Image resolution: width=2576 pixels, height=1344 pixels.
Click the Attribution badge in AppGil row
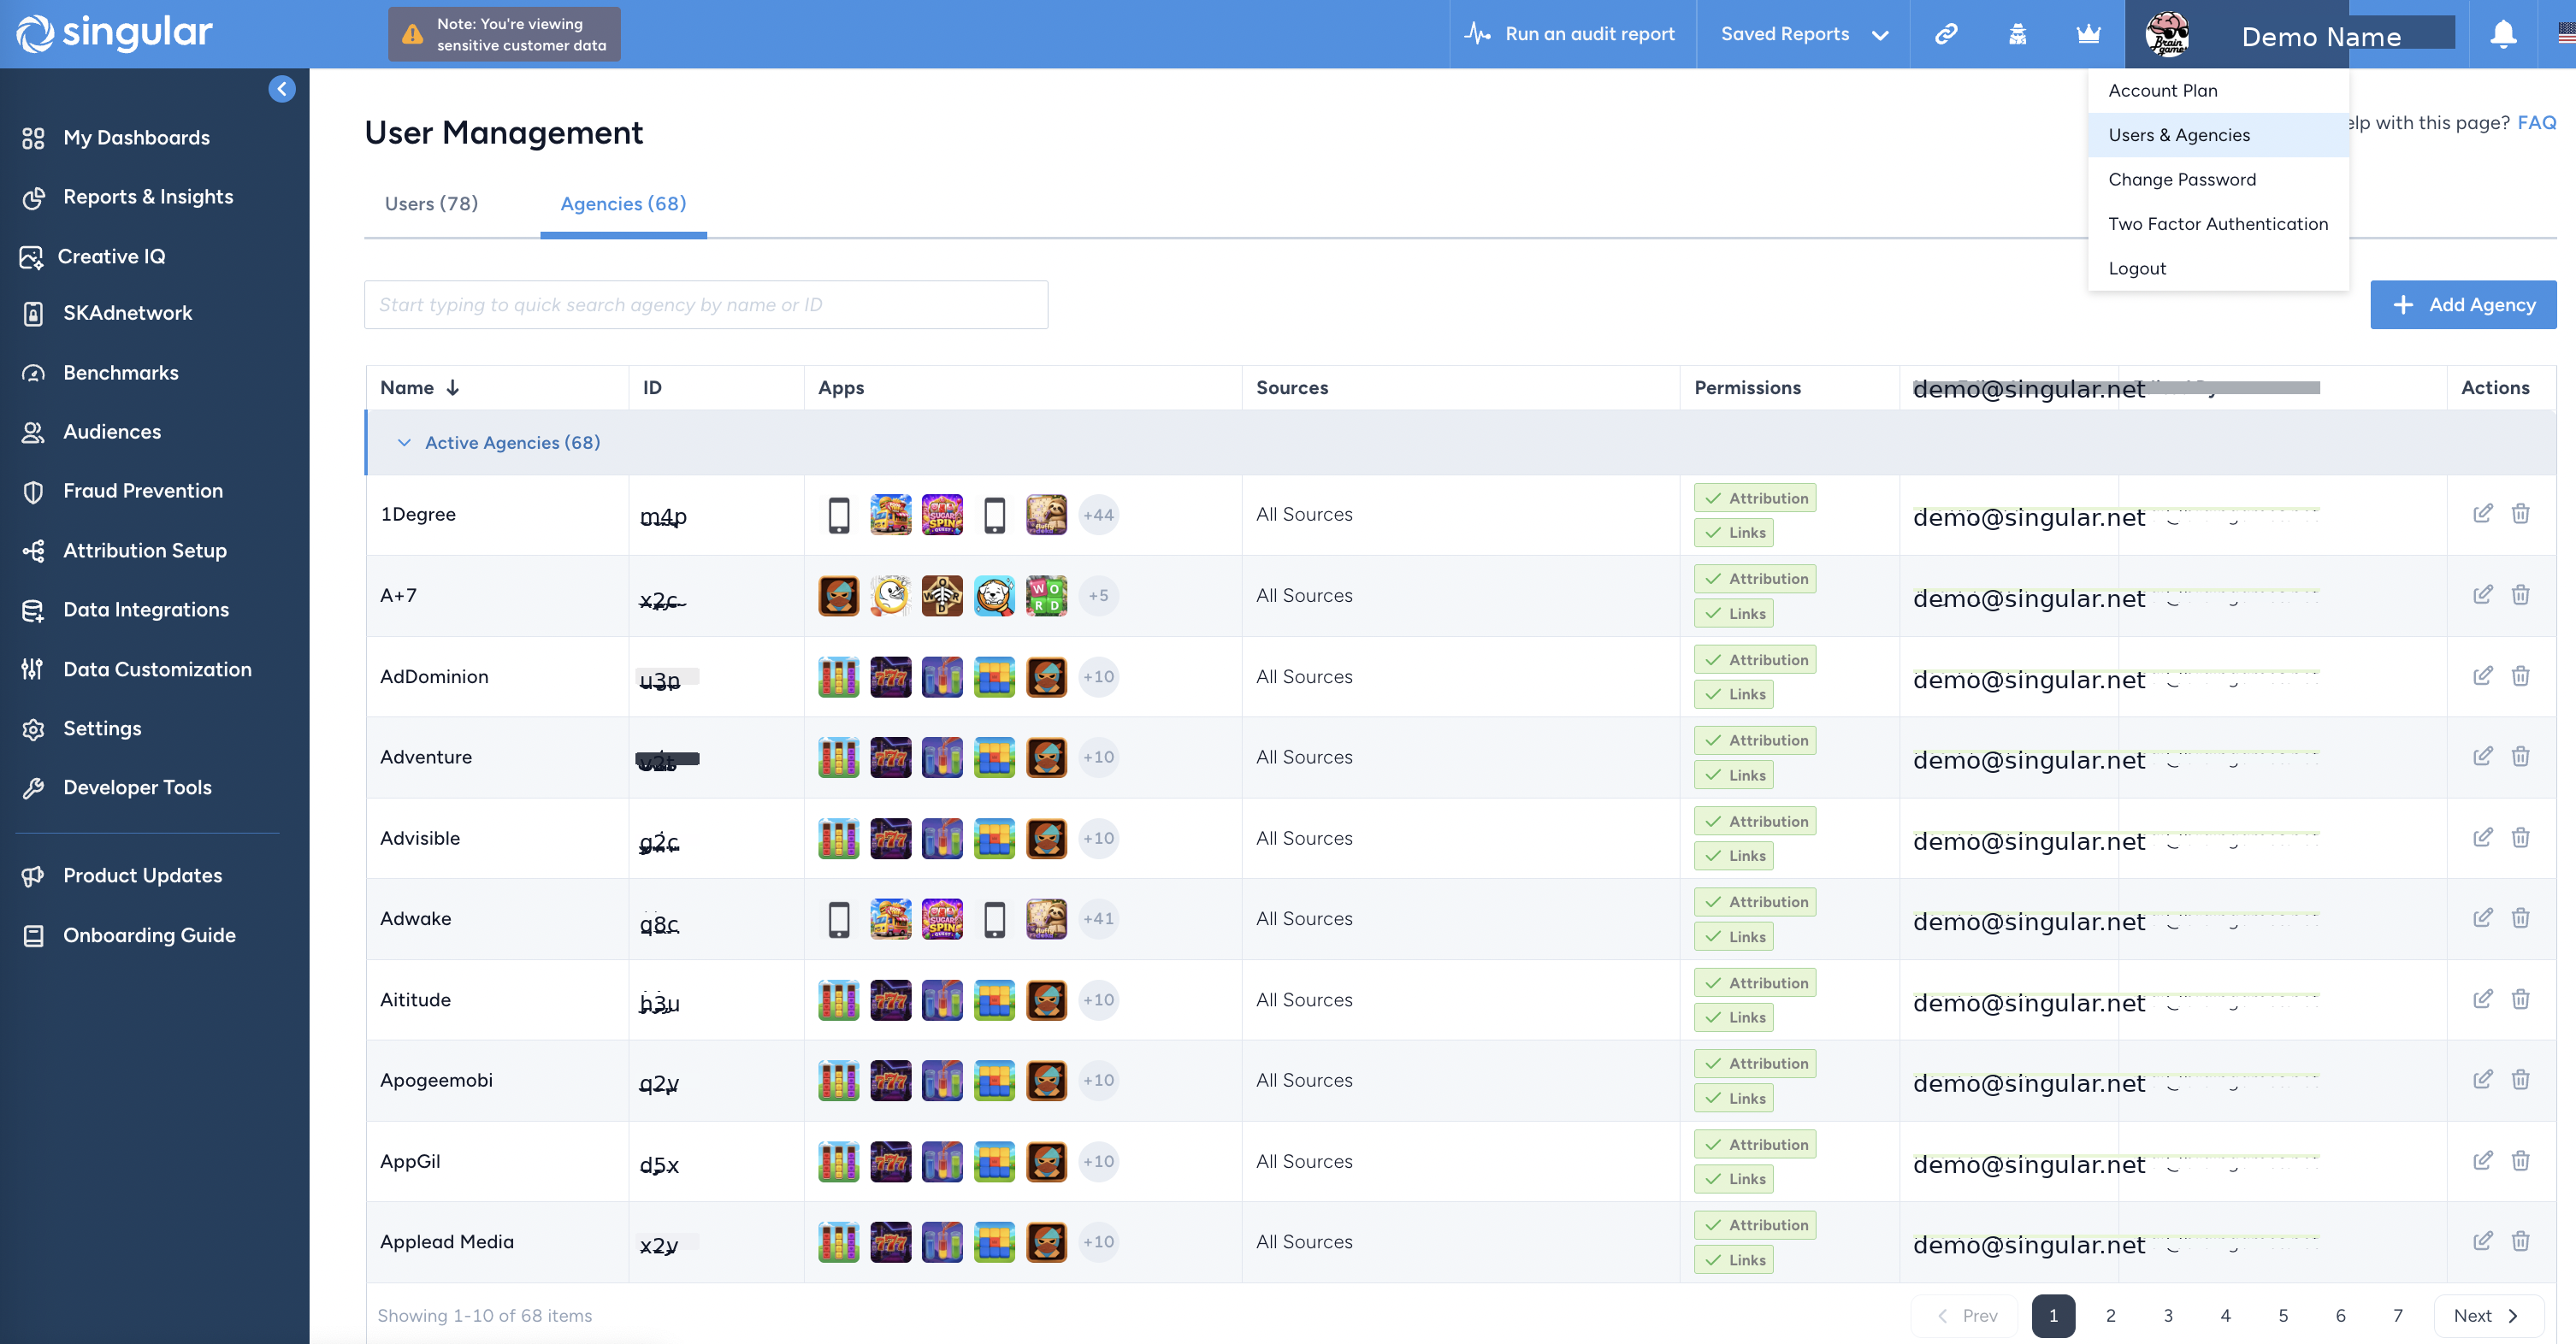pyautogui.click(x=1755, y=1144)
